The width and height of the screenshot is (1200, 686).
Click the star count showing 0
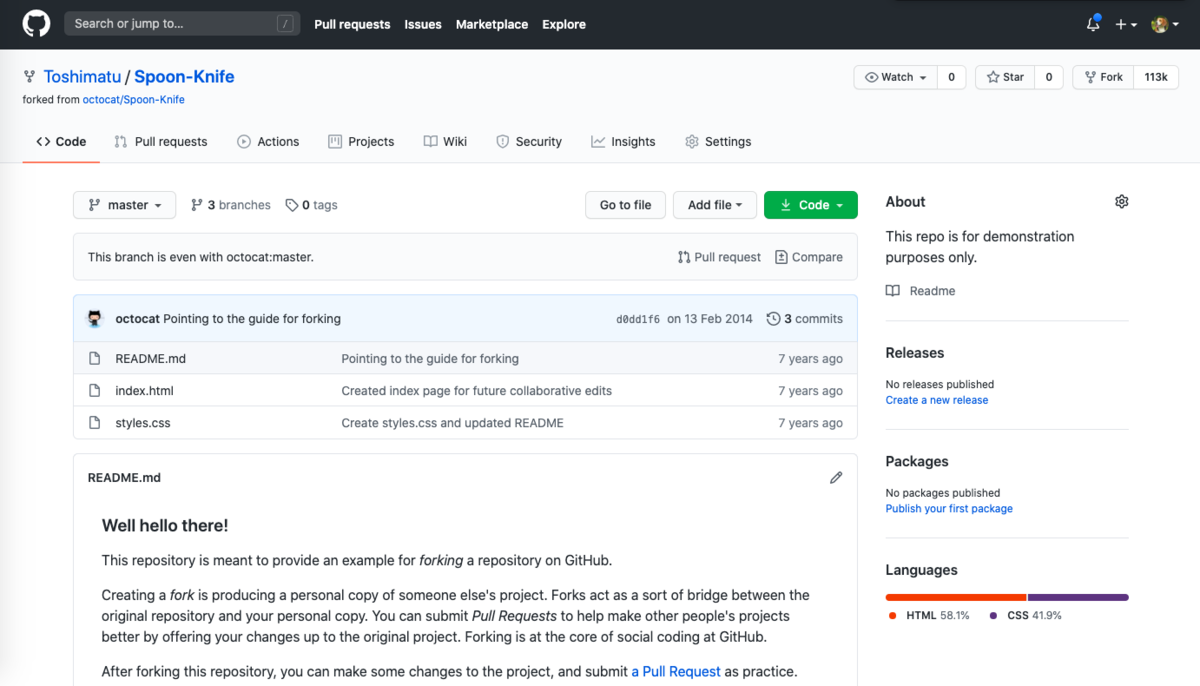point(1048,77)
